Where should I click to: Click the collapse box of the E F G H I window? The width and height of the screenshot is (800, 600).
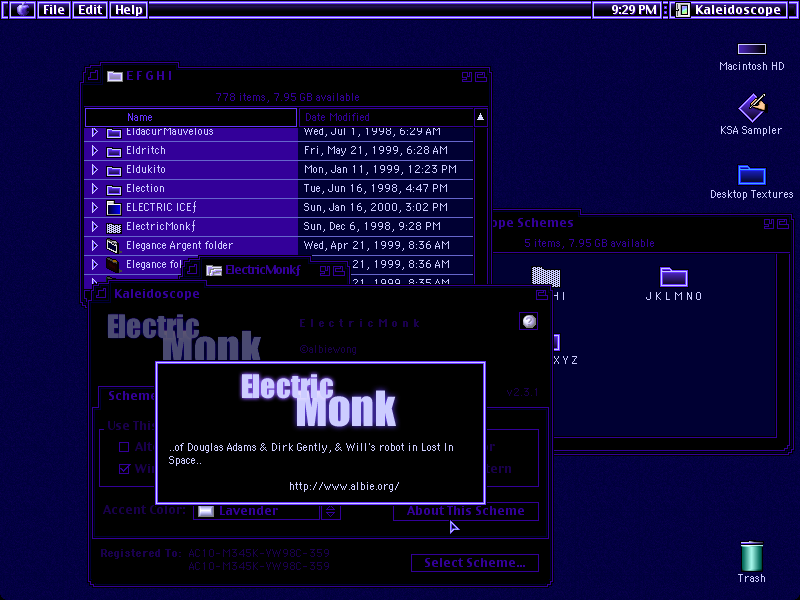[481, 77]
